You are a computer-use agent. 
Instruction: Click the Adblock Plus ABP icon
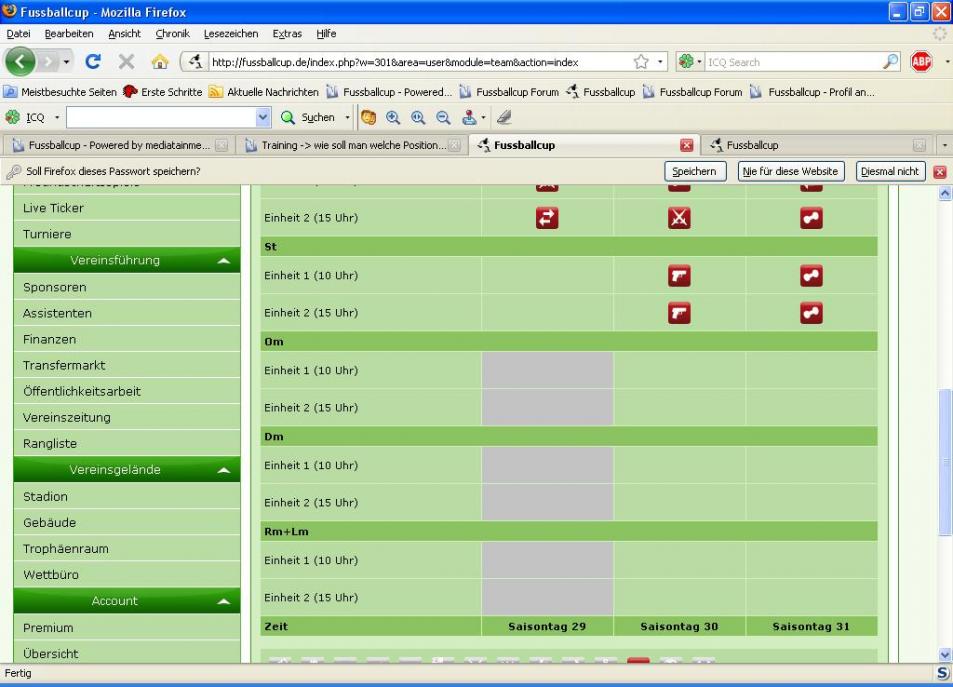pyautogui.click(x=921, y=62)
